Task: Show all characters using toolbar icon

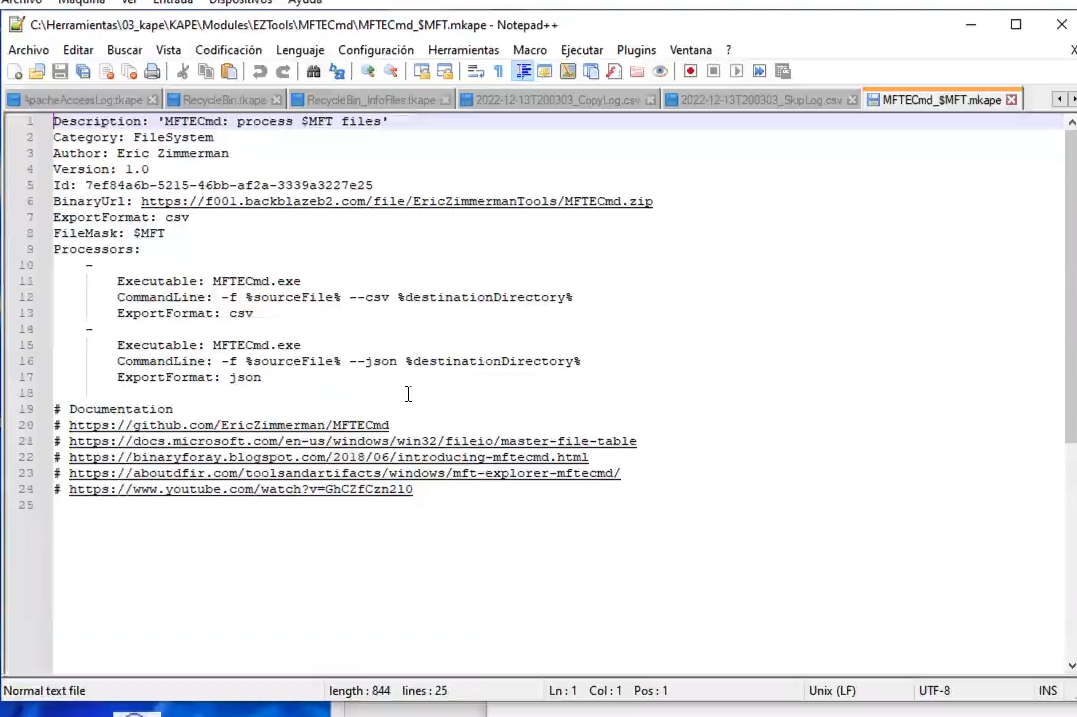Action: (x=497, y=71)
